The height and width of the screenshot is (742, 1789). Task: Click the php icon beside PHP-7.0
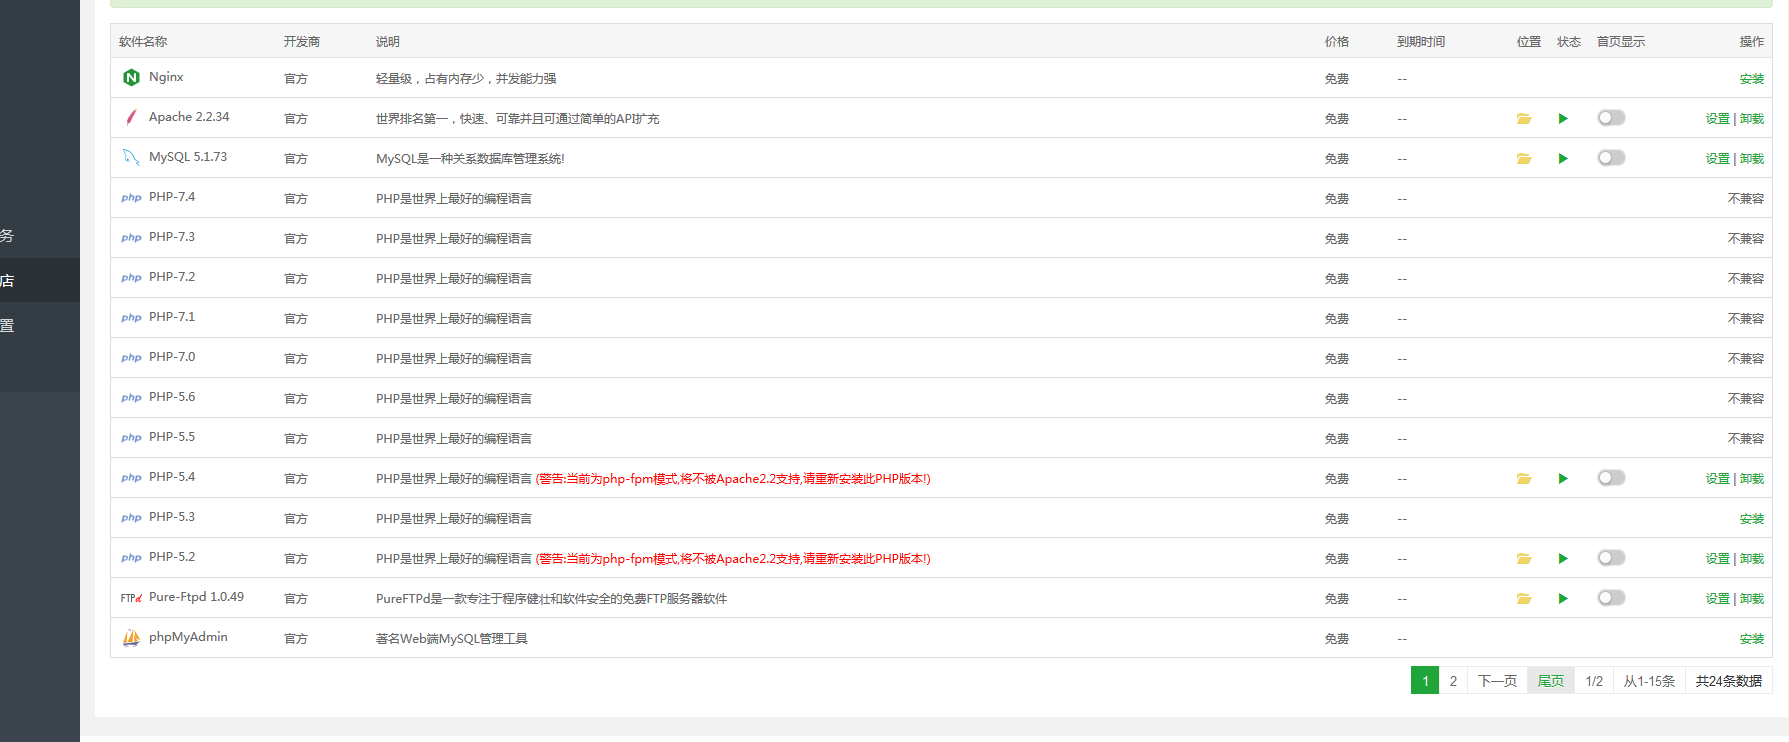click(x=131, y=358)
